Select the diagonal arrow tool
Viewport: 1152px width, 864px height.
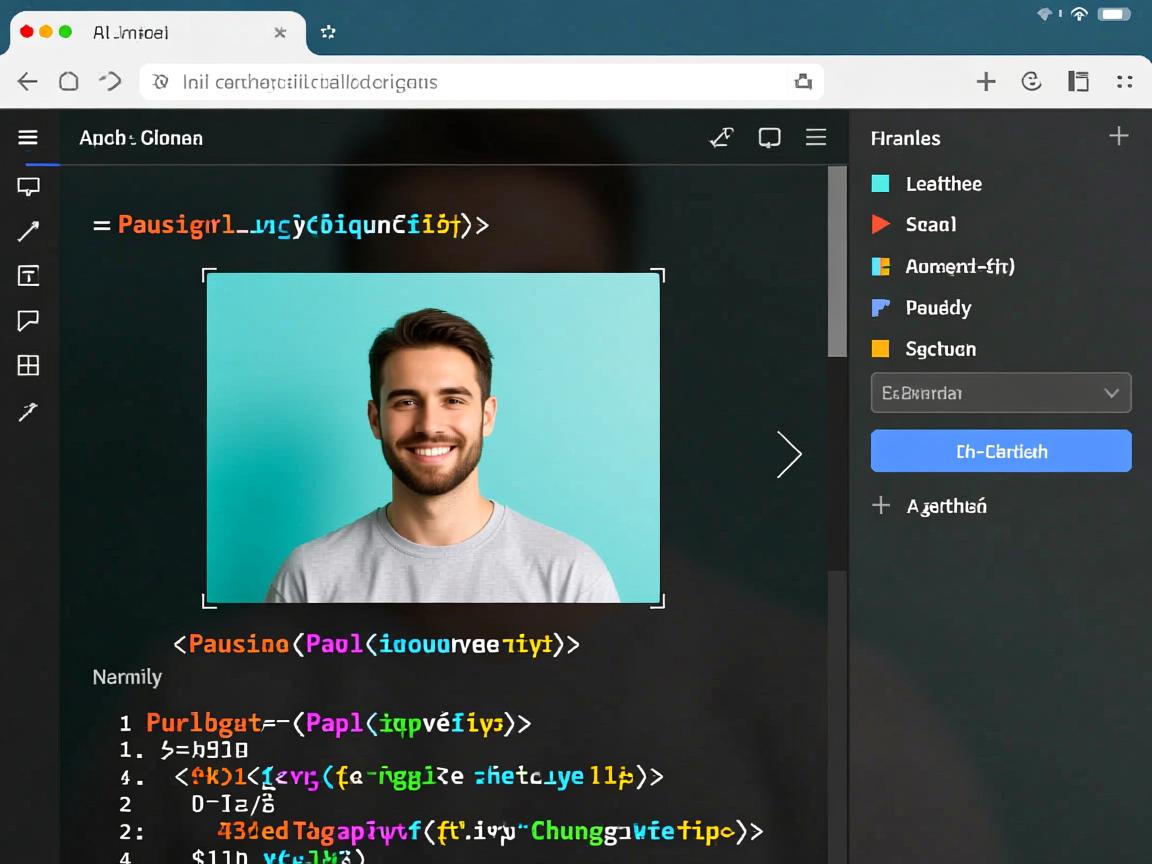tap(28, 232)
